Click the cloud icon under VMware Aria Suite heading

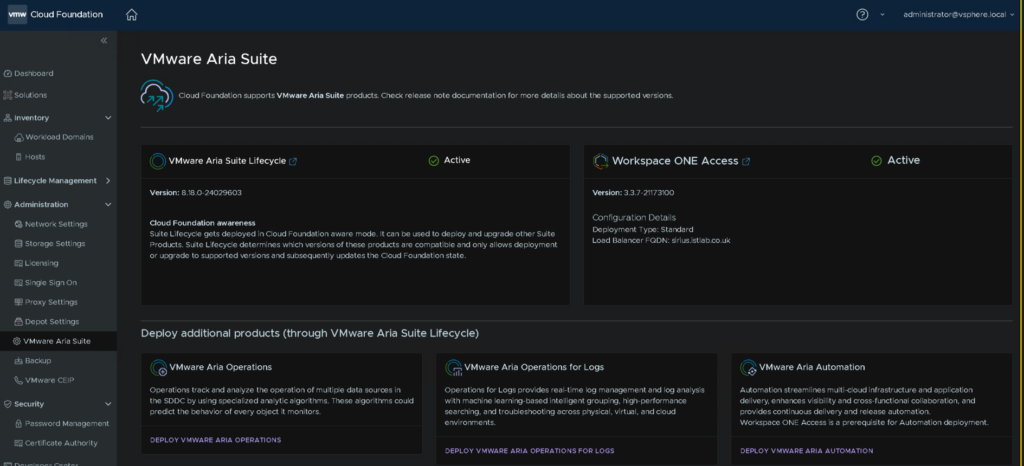coord(157,95)
